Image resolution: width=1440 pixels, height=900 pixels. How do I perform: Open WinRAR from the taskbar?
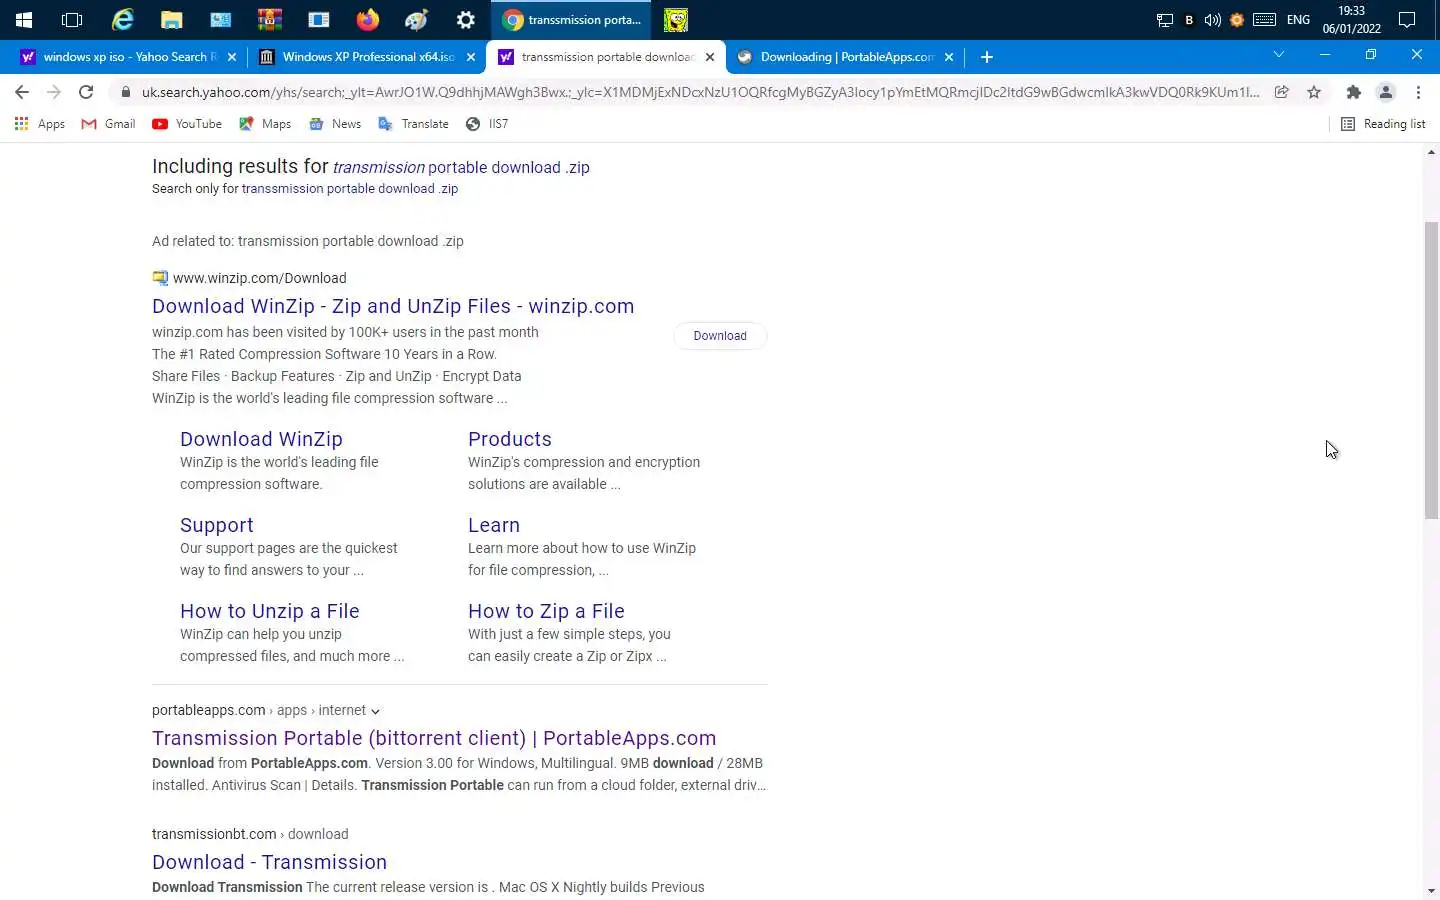click(x=269, y=20)
